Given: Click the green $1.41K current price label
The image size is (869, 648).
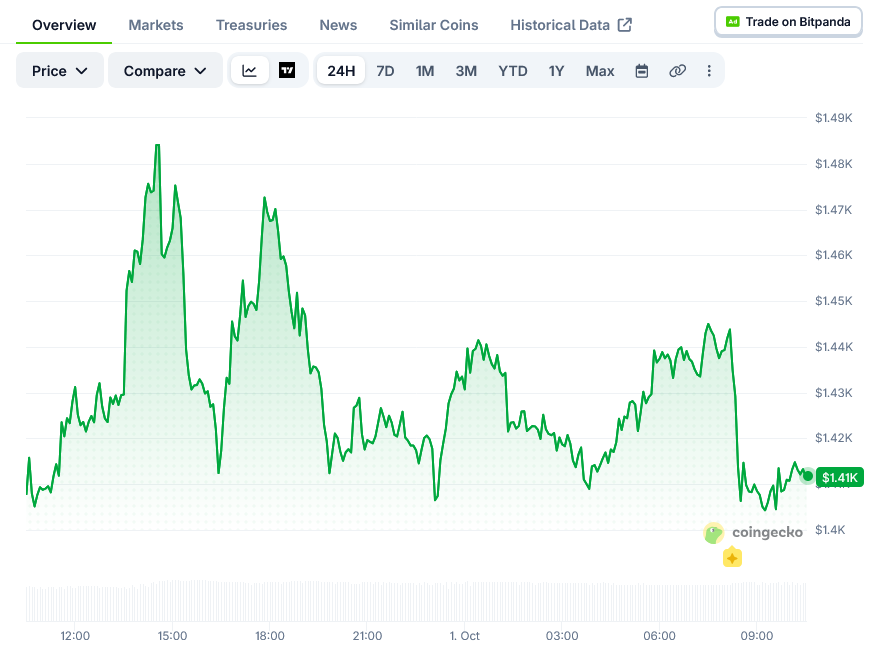Looking at the screenshot, I should [x=840, y=477].
